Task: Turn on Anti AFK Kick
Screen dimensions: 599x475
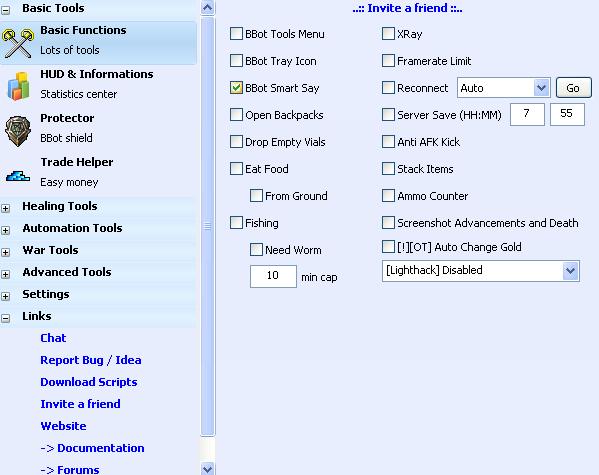Action: pyautogui.click(x=388, y=141)
